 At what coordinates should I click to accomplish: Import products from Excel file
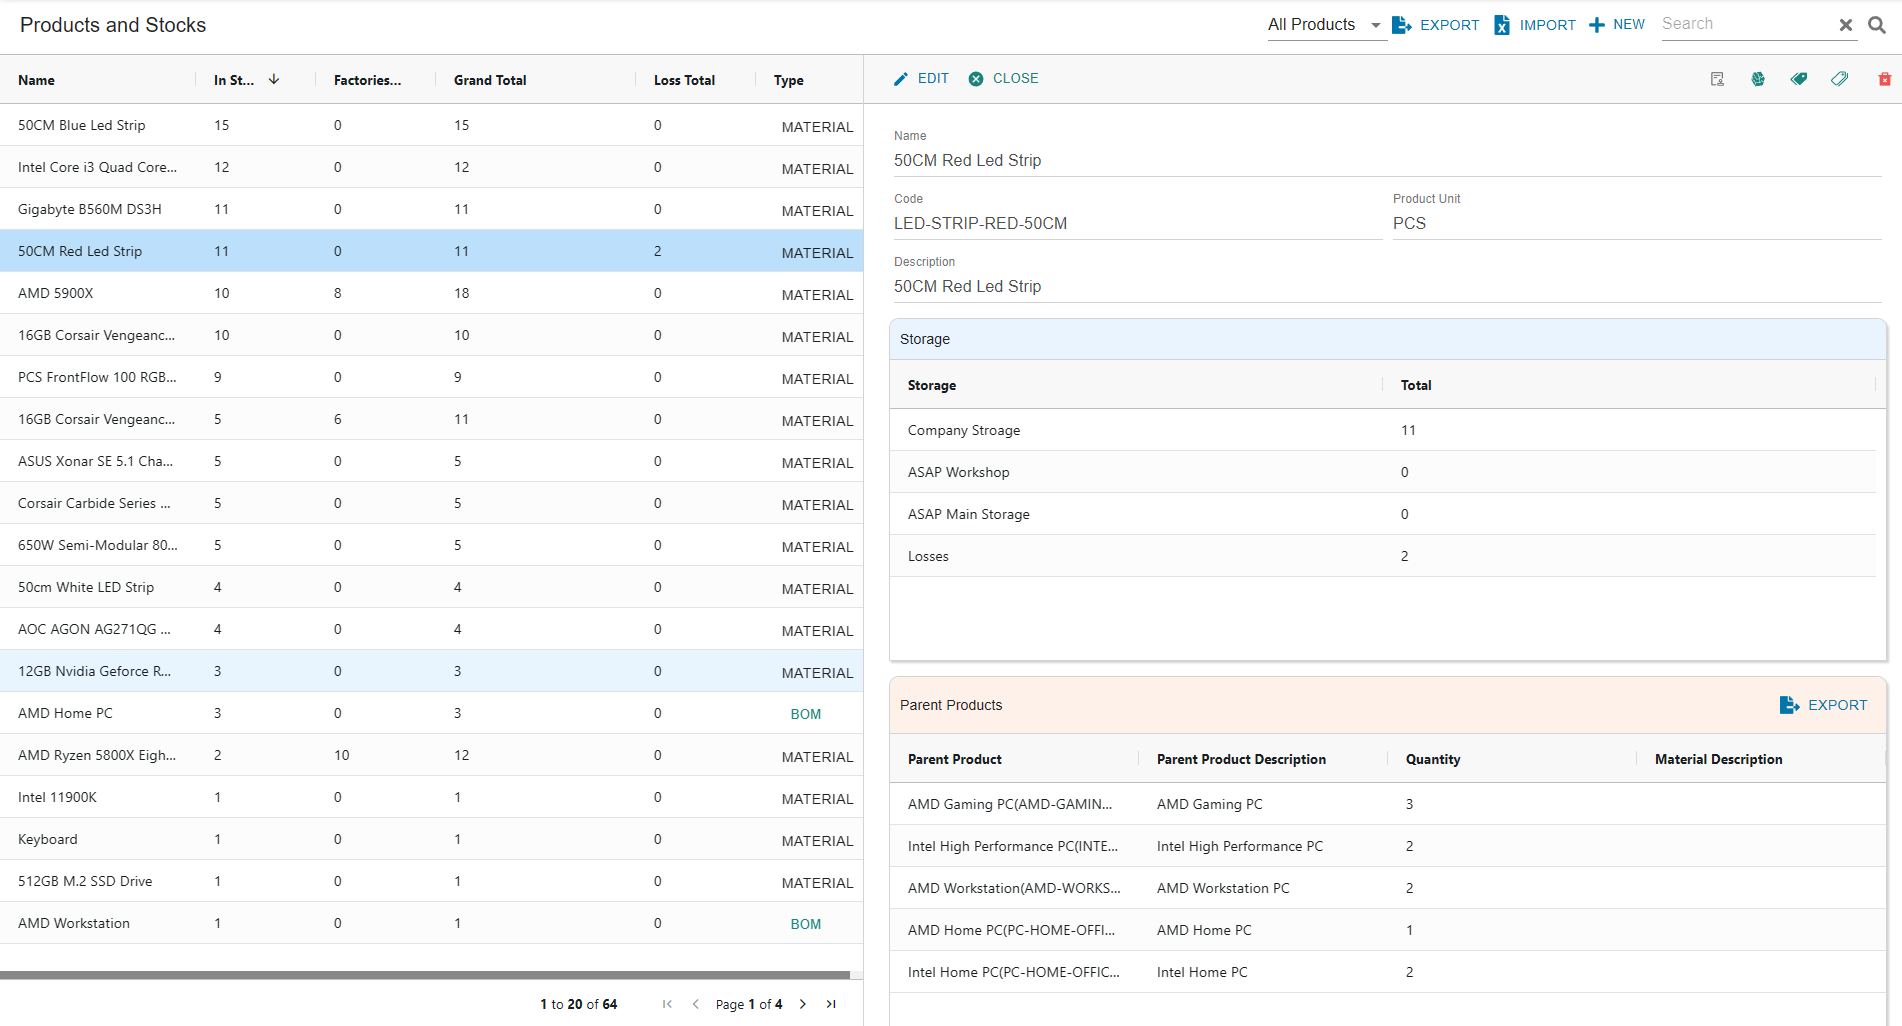click(1535, 25)
